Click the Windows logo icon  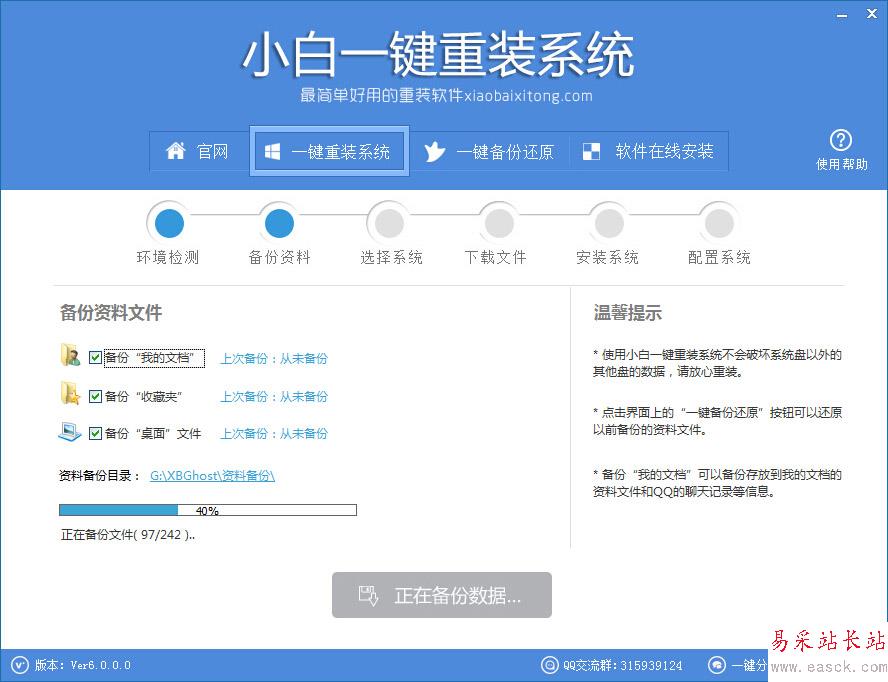pyautogui.click(x=272, y=151)
